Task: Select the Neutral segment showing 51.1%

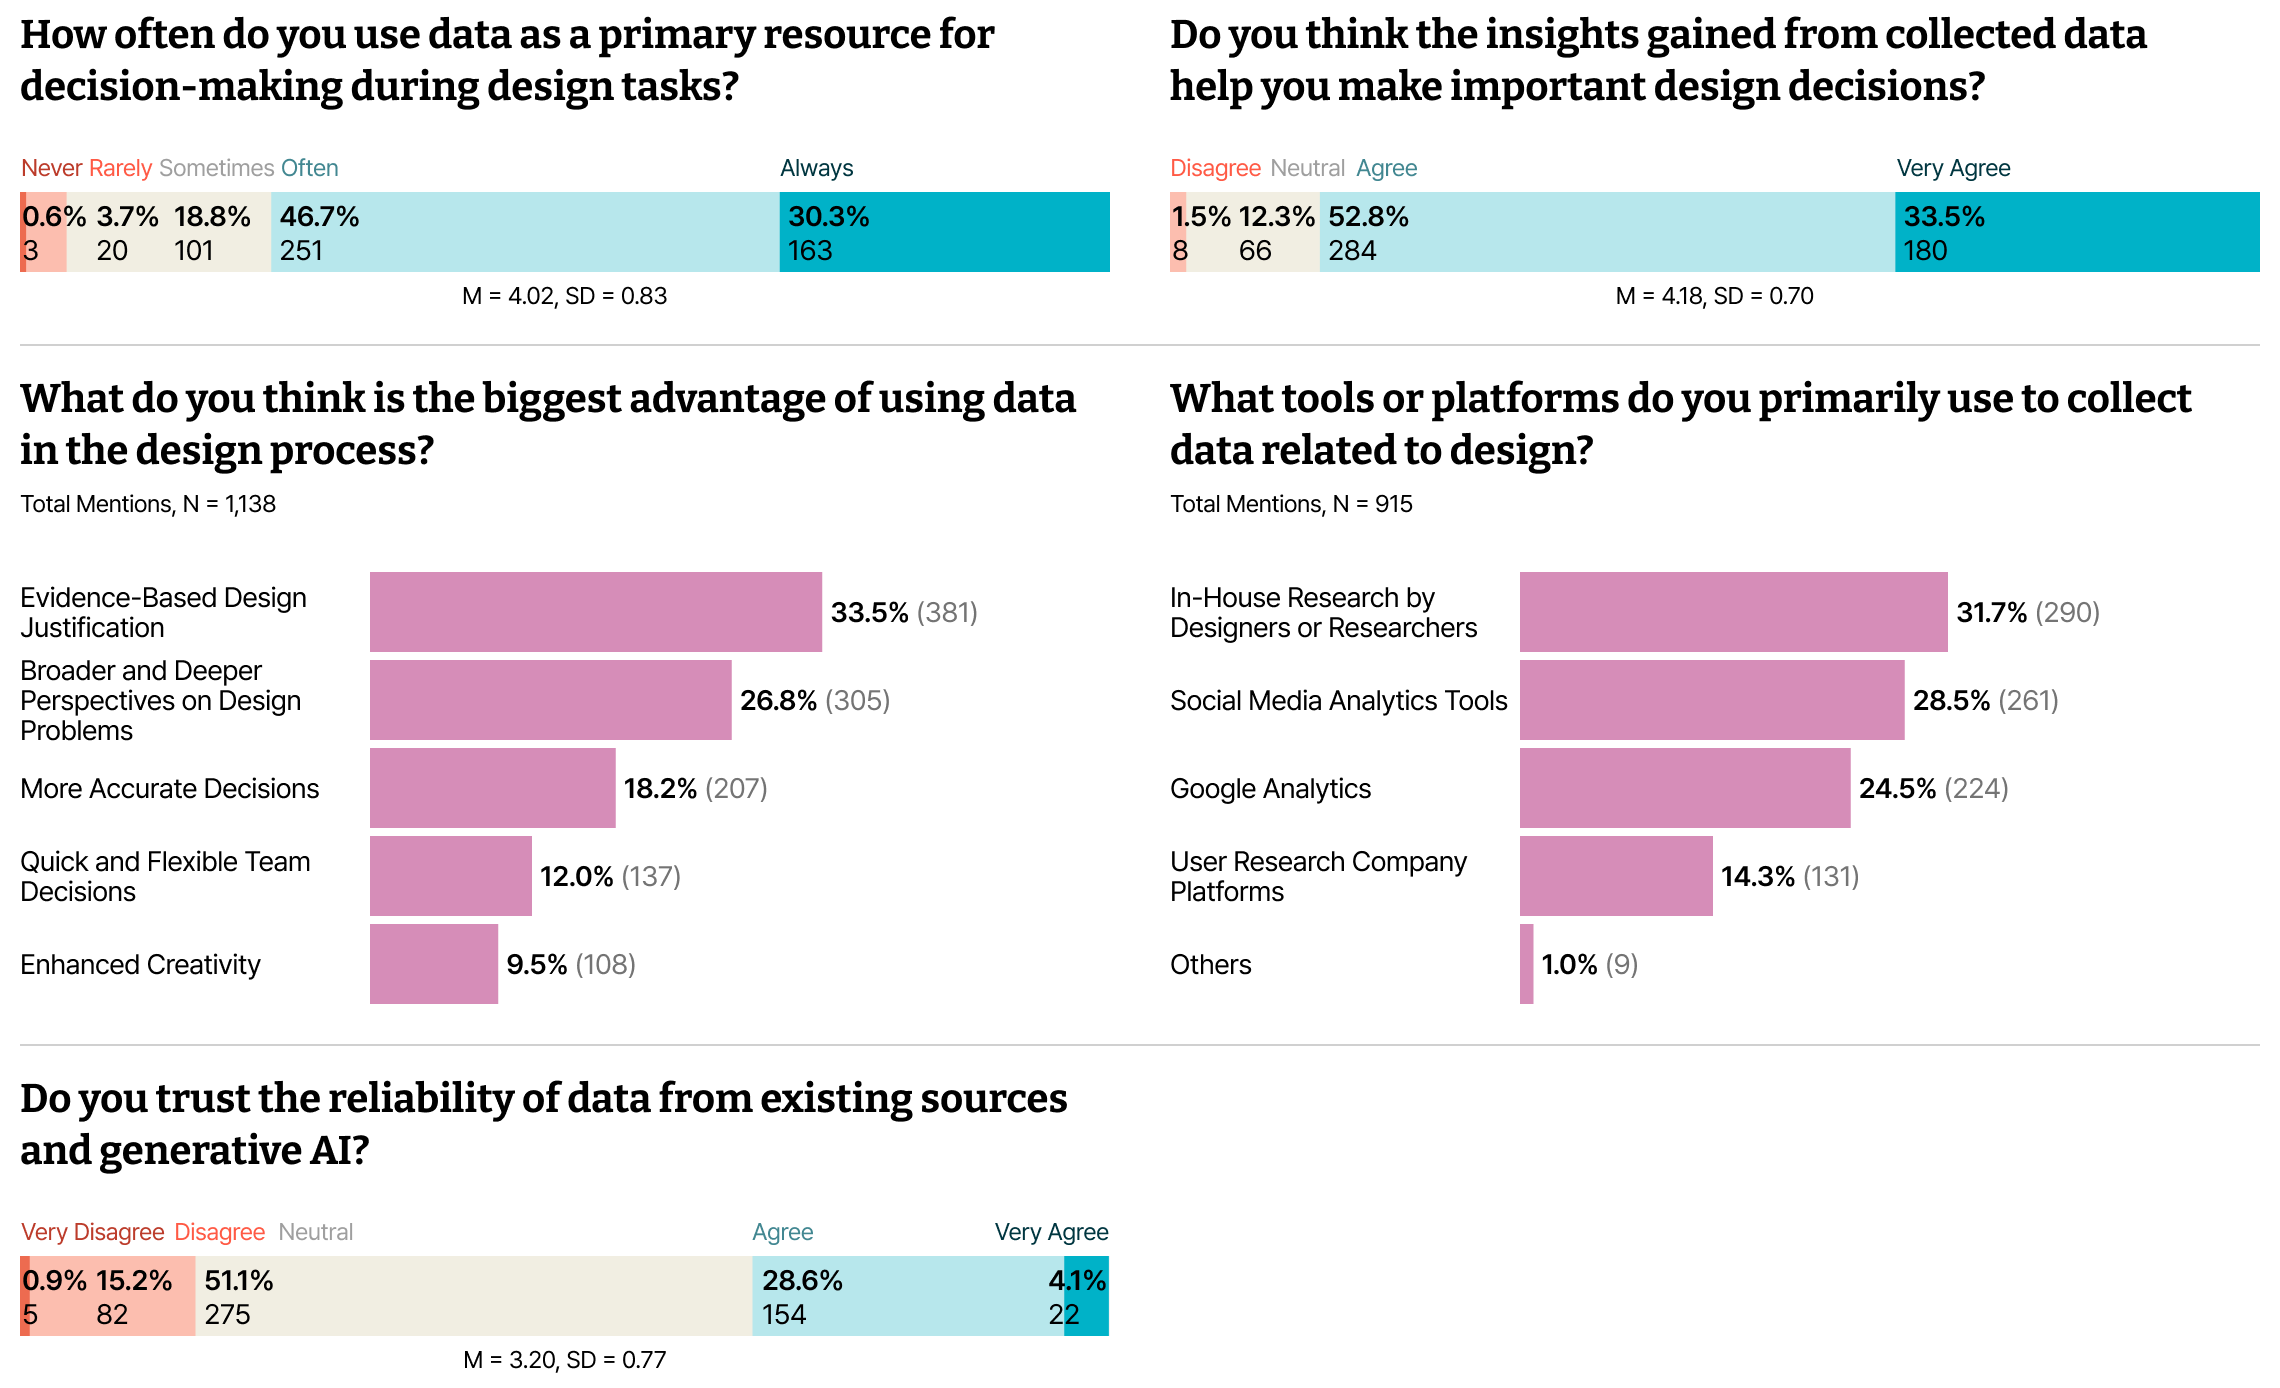Action: point(474,1296)
